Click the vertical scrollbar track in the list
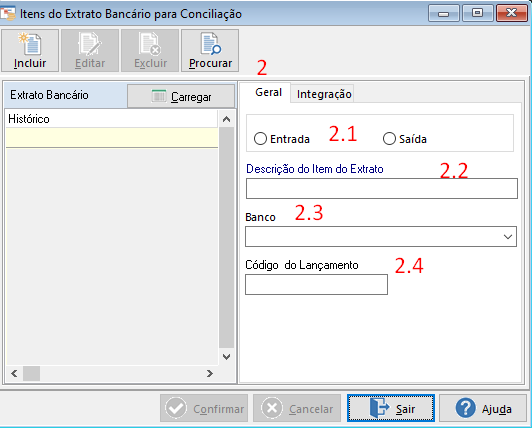Viewport: 532px width, 428px height. pyautogui.click(x=226, y=238)
